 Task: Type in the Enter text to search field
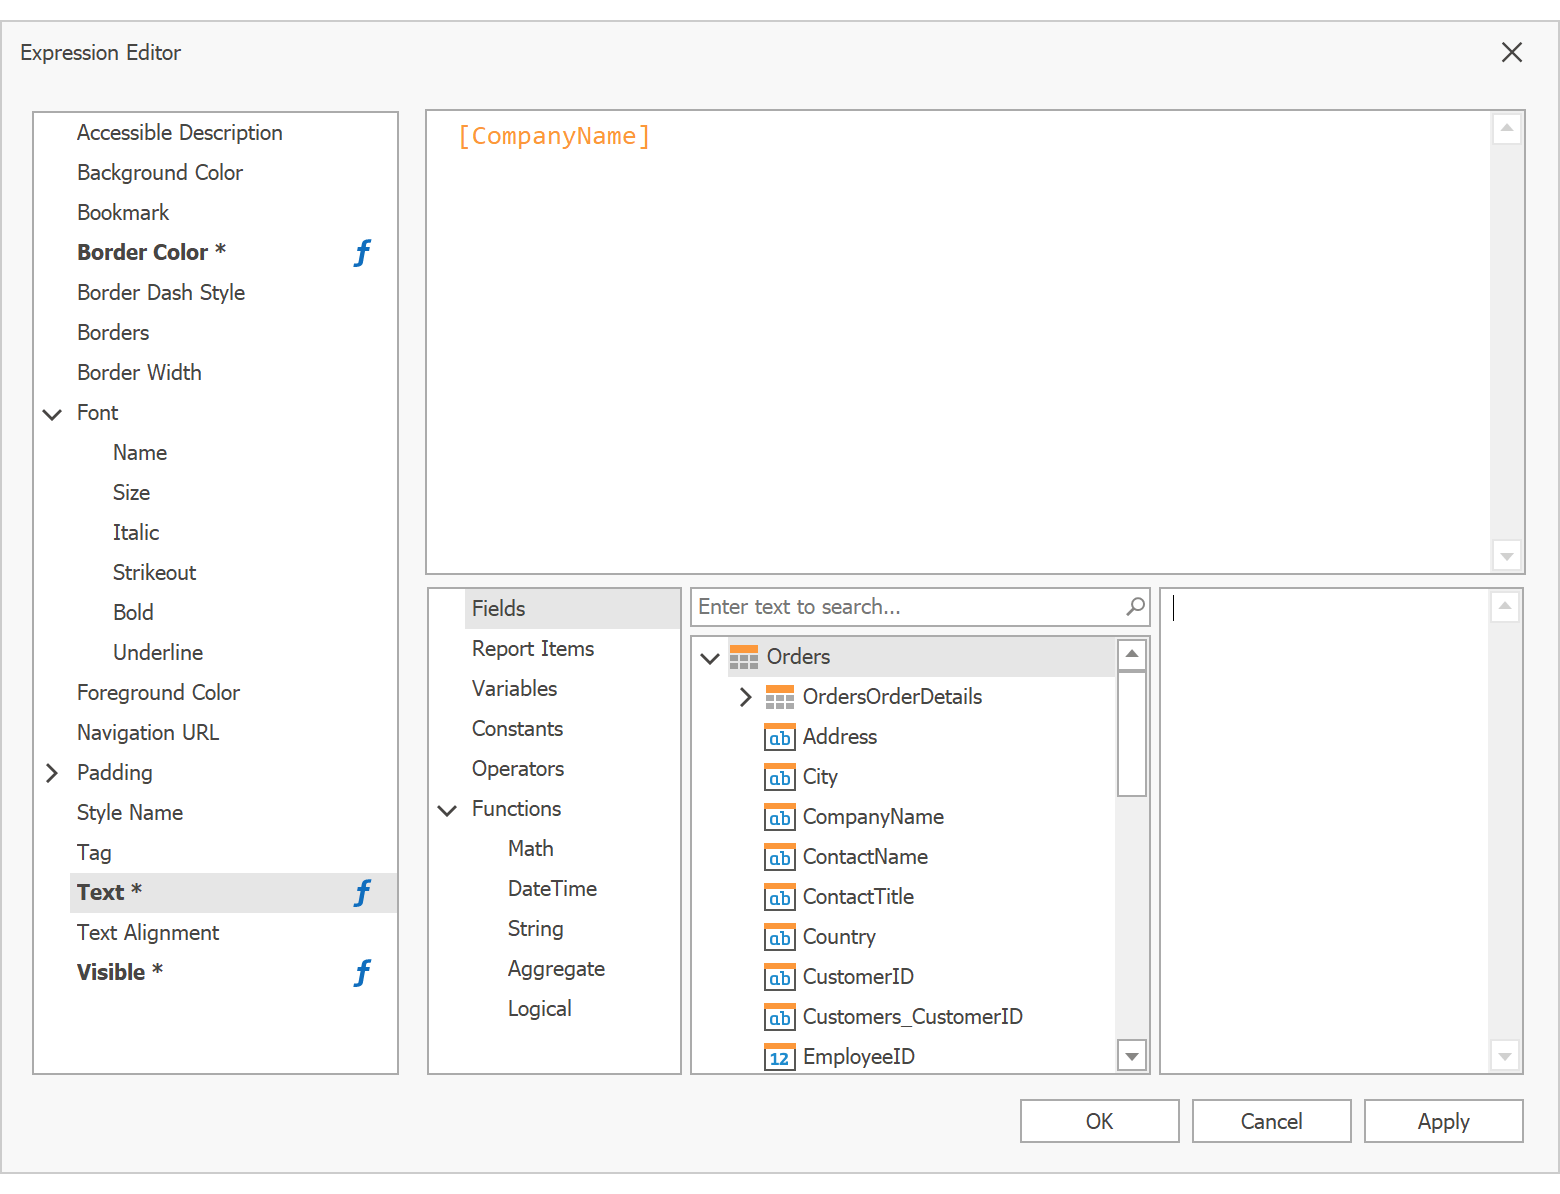click(x=905, y=607)
